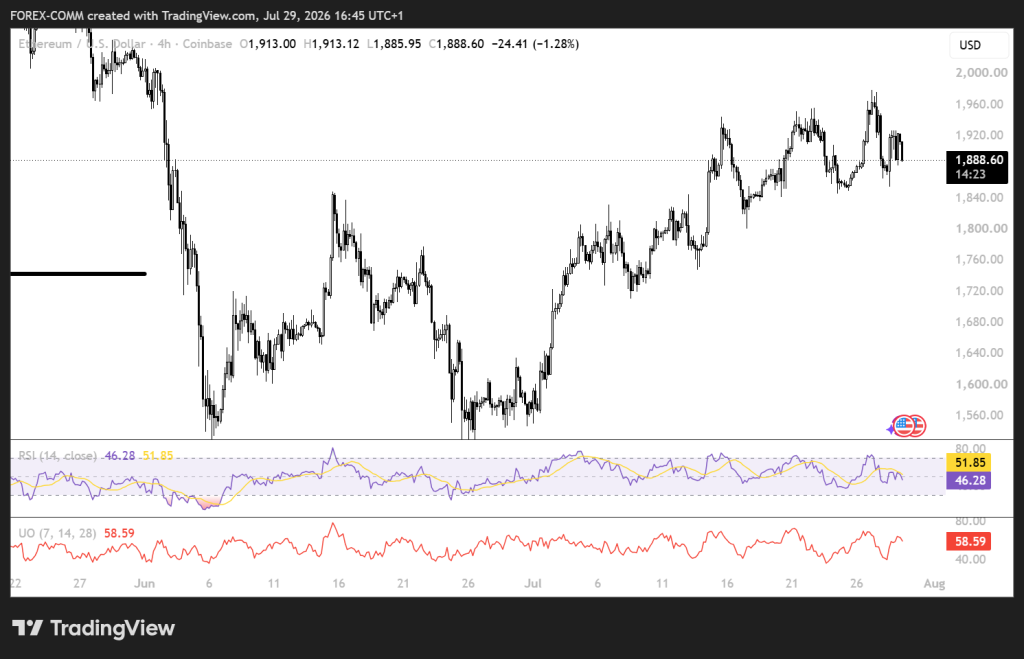Click the candle countdown 14:23
This screenshot has width=1024, height=659.
tap(970, 174)
